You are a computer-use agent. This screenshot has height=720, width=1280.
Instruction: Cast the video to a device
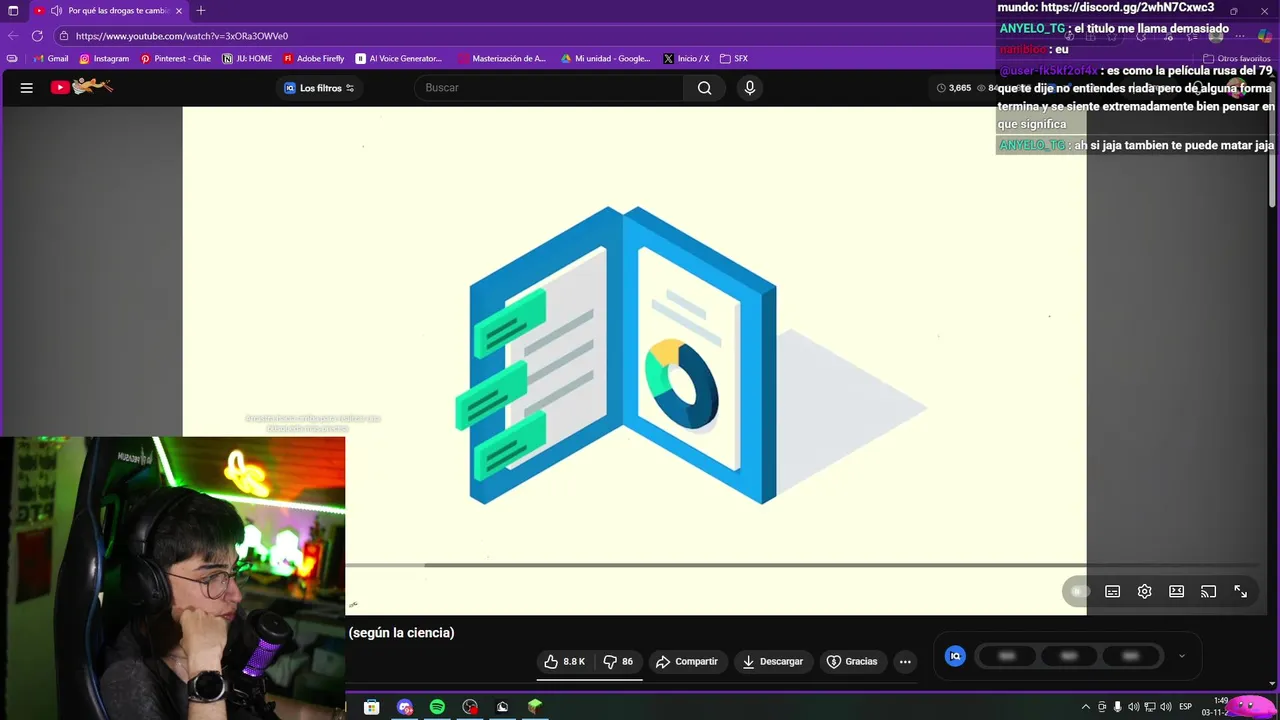click(x=1208, y=592)
